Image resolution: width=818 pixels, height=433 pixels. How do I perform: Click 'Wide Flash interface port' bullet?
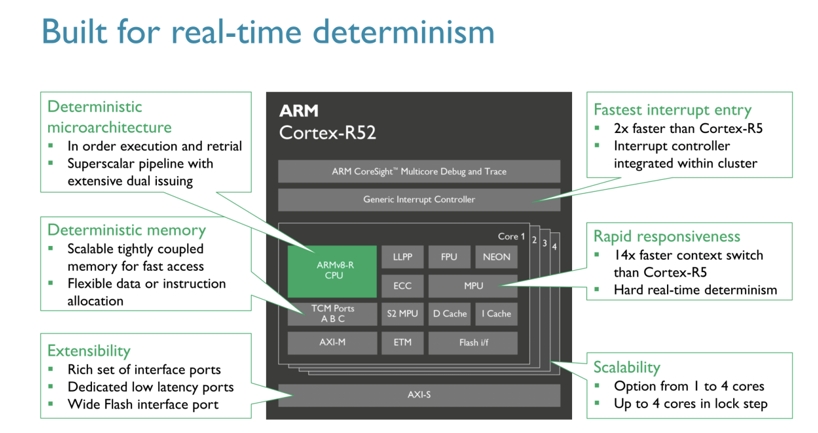142,405
